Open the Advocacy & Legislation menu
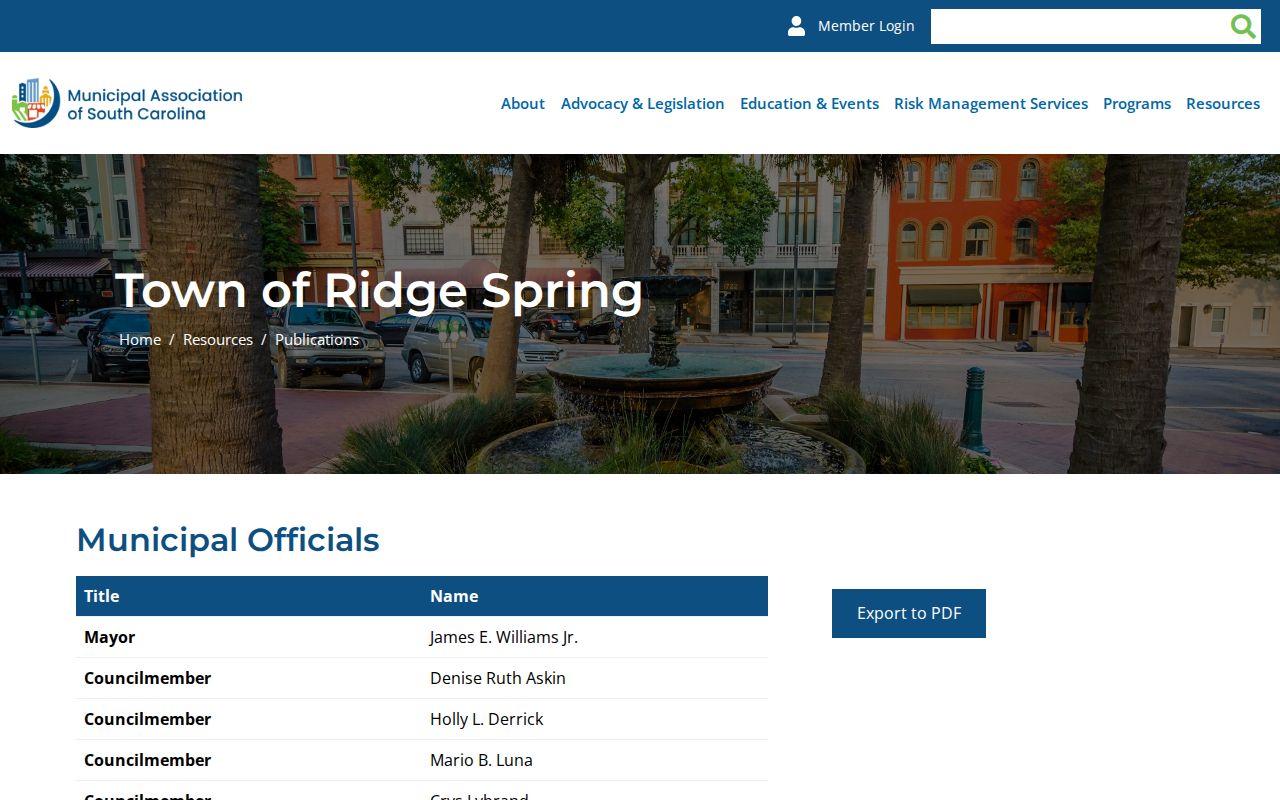The height and width of the screenshot is (800, 1280). tap(642, 103)
